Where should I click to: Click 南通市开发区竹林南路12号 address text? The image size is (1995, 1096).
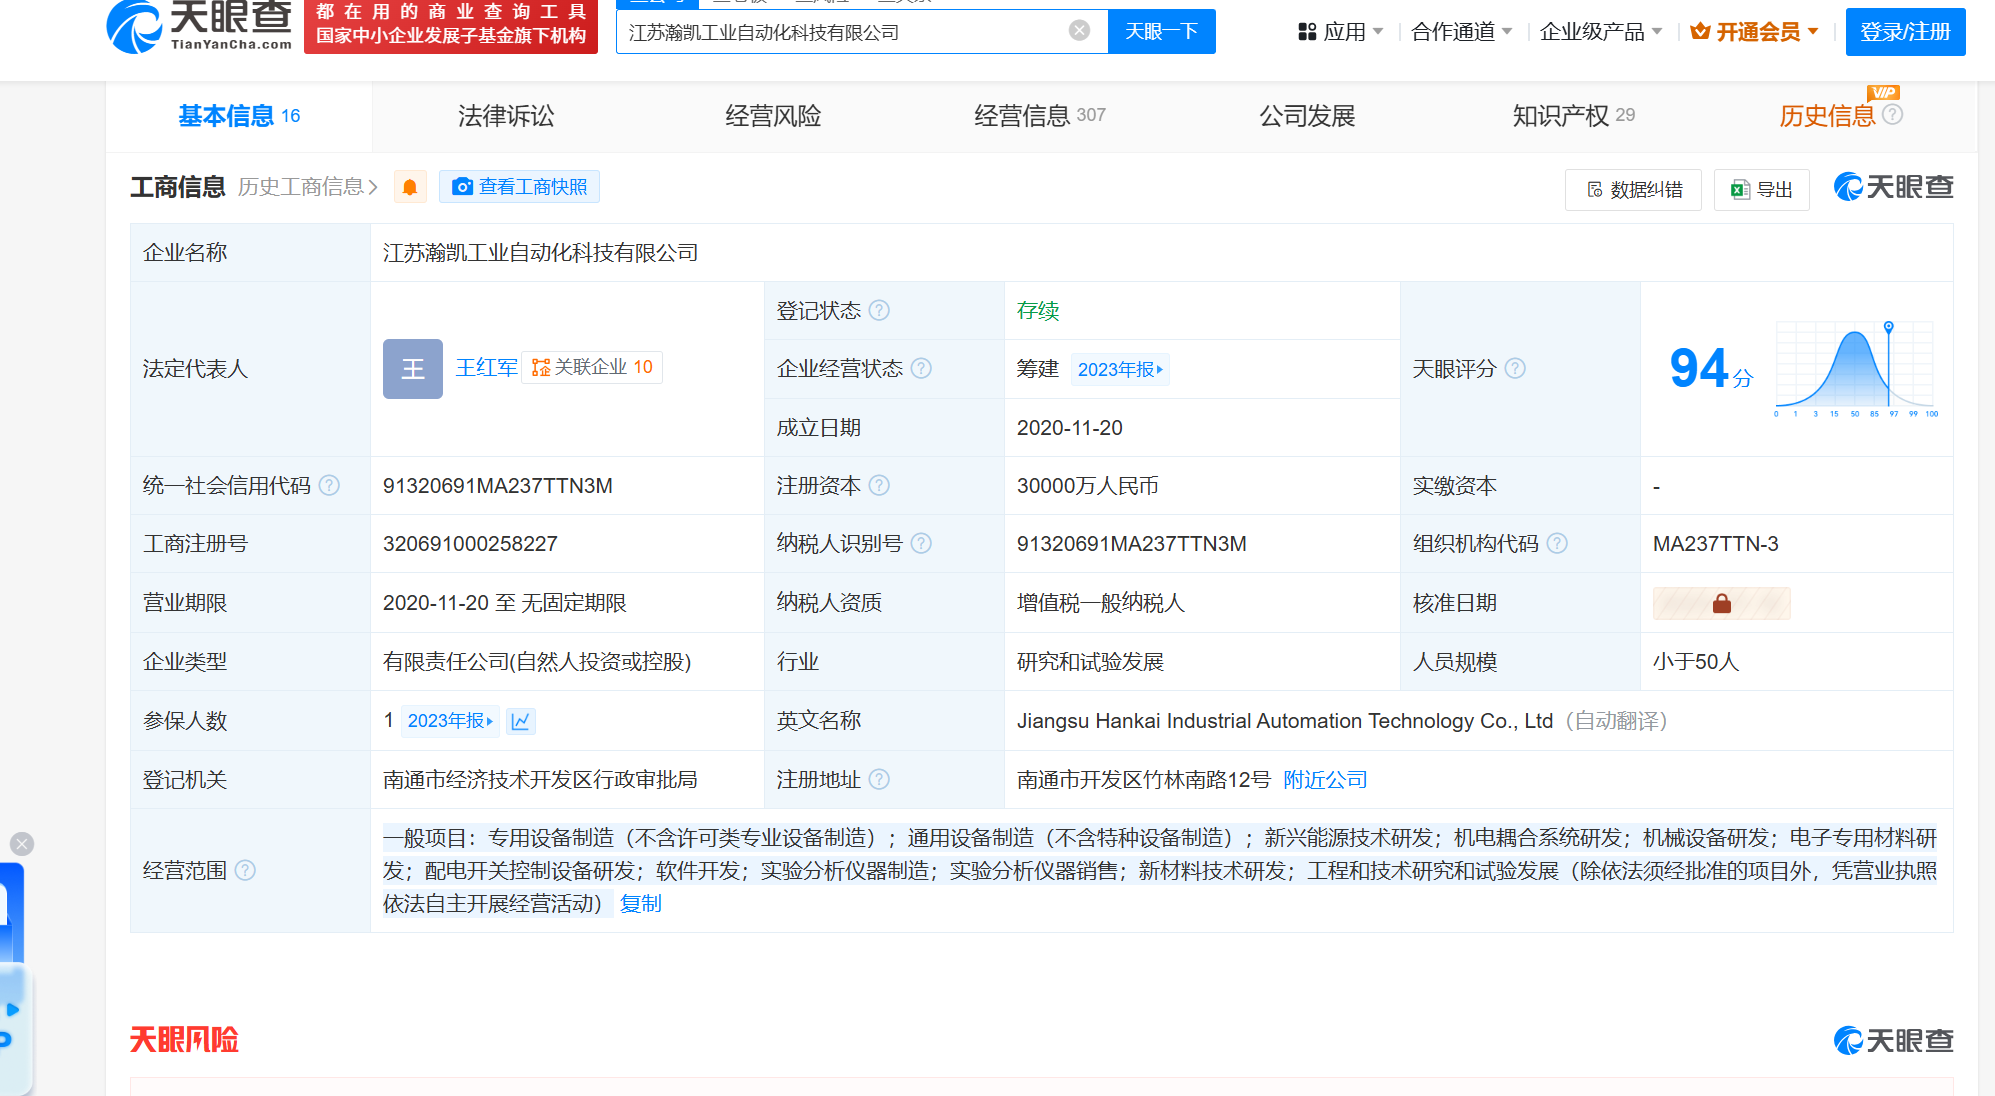(x=1143, y=780)
